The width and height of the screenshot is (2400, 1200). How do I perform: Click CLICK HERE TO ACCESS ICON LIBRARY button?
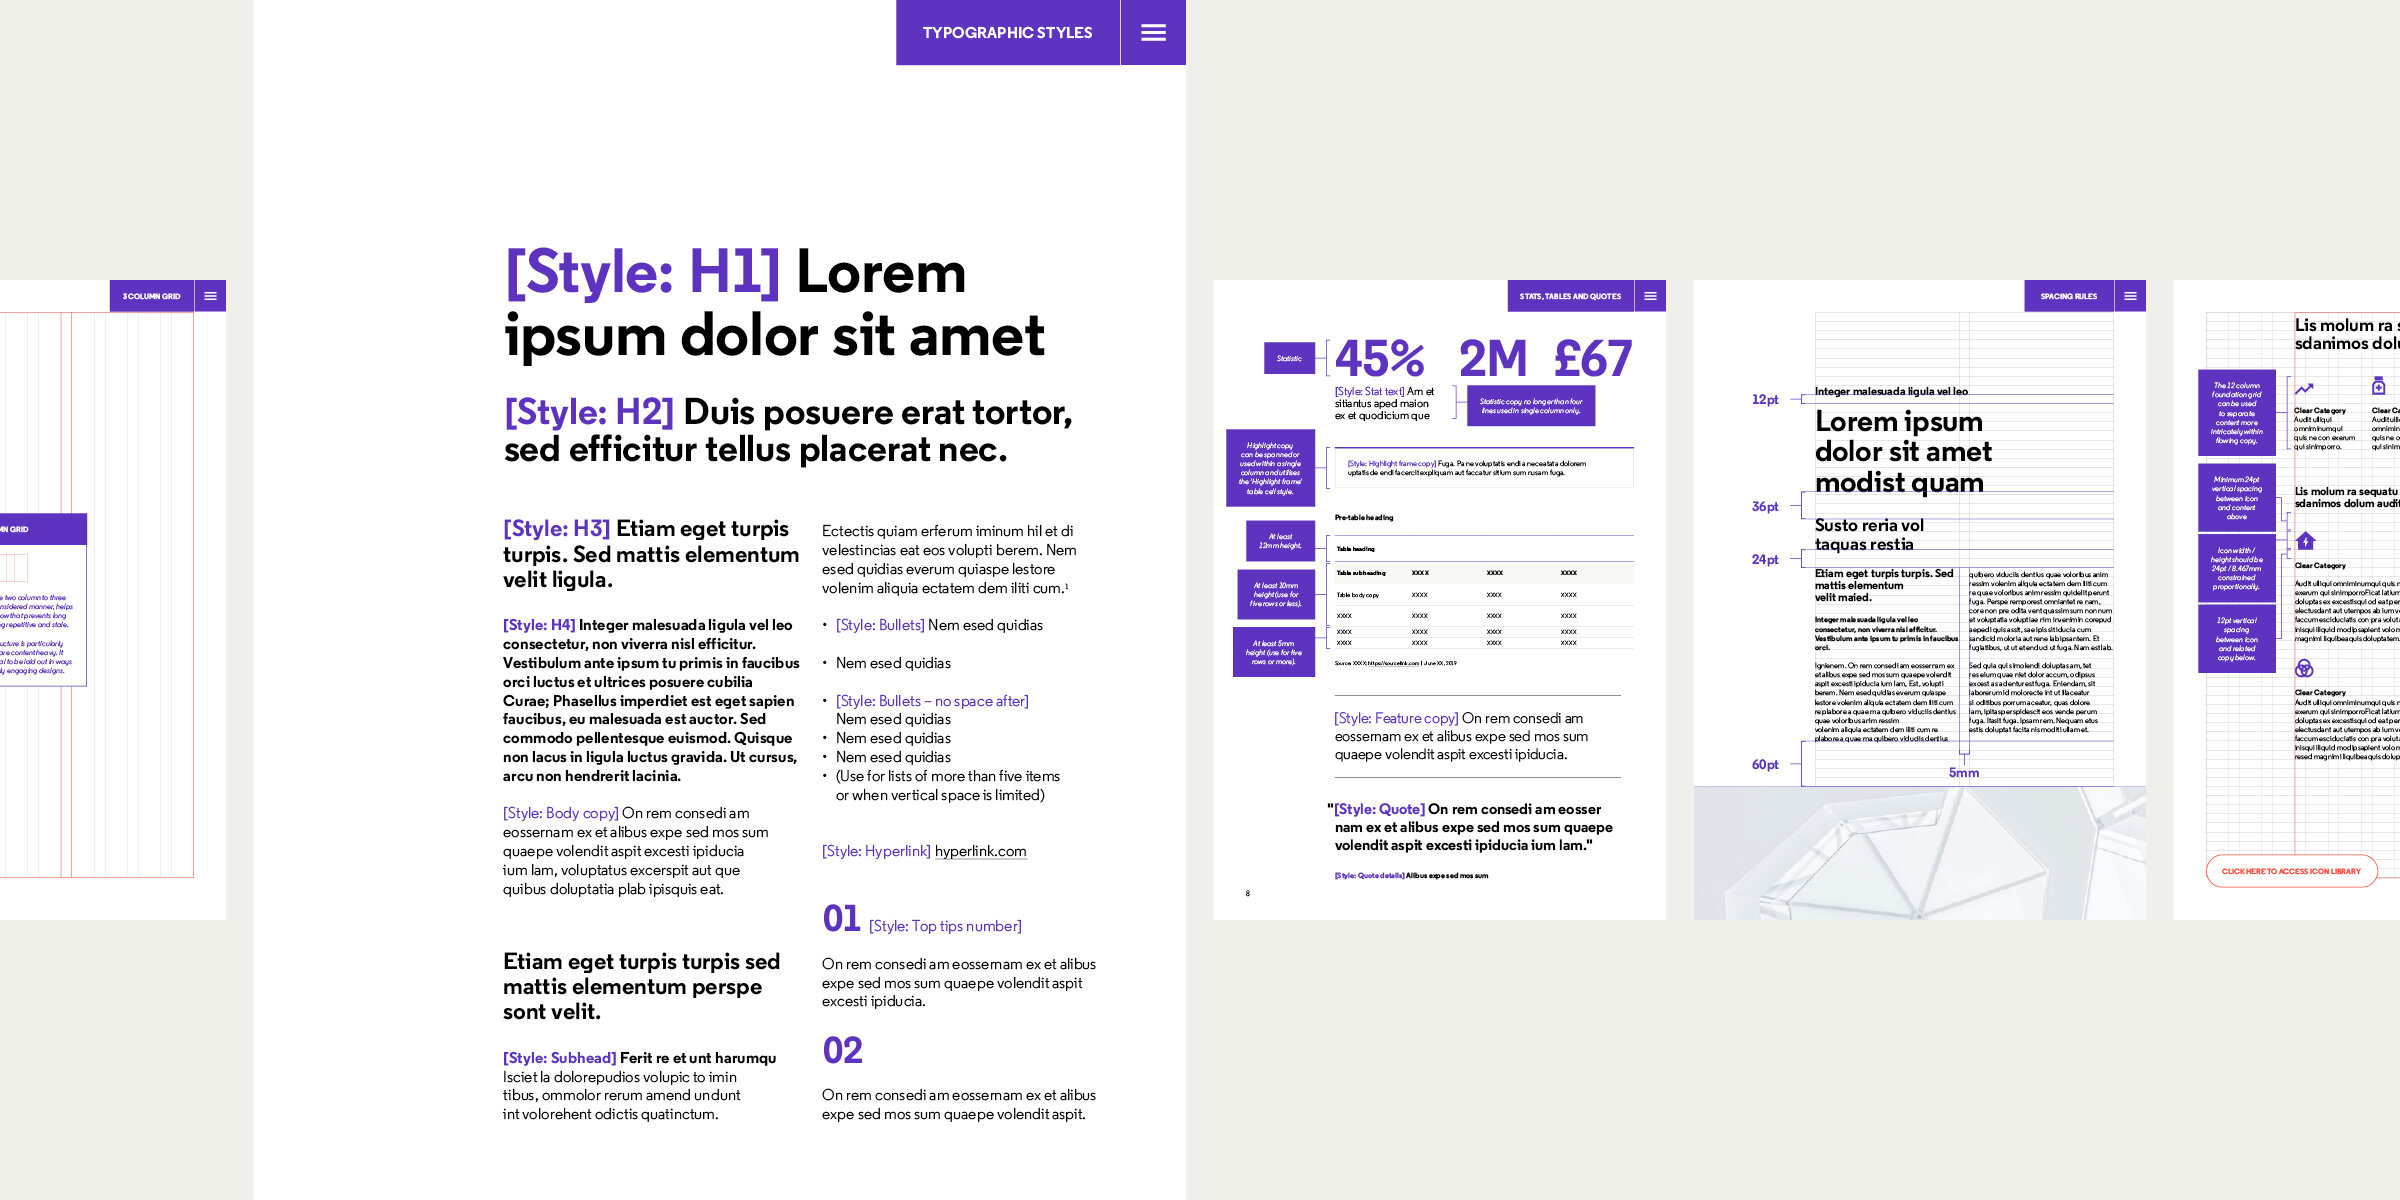[x=2293, y=869]
